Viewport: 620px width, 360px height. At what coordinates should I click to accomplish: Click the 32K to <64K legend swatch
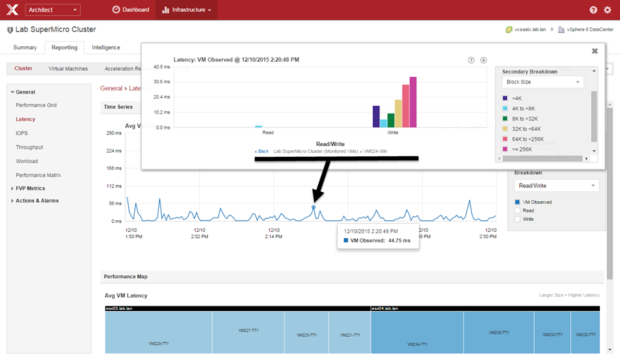505,129
